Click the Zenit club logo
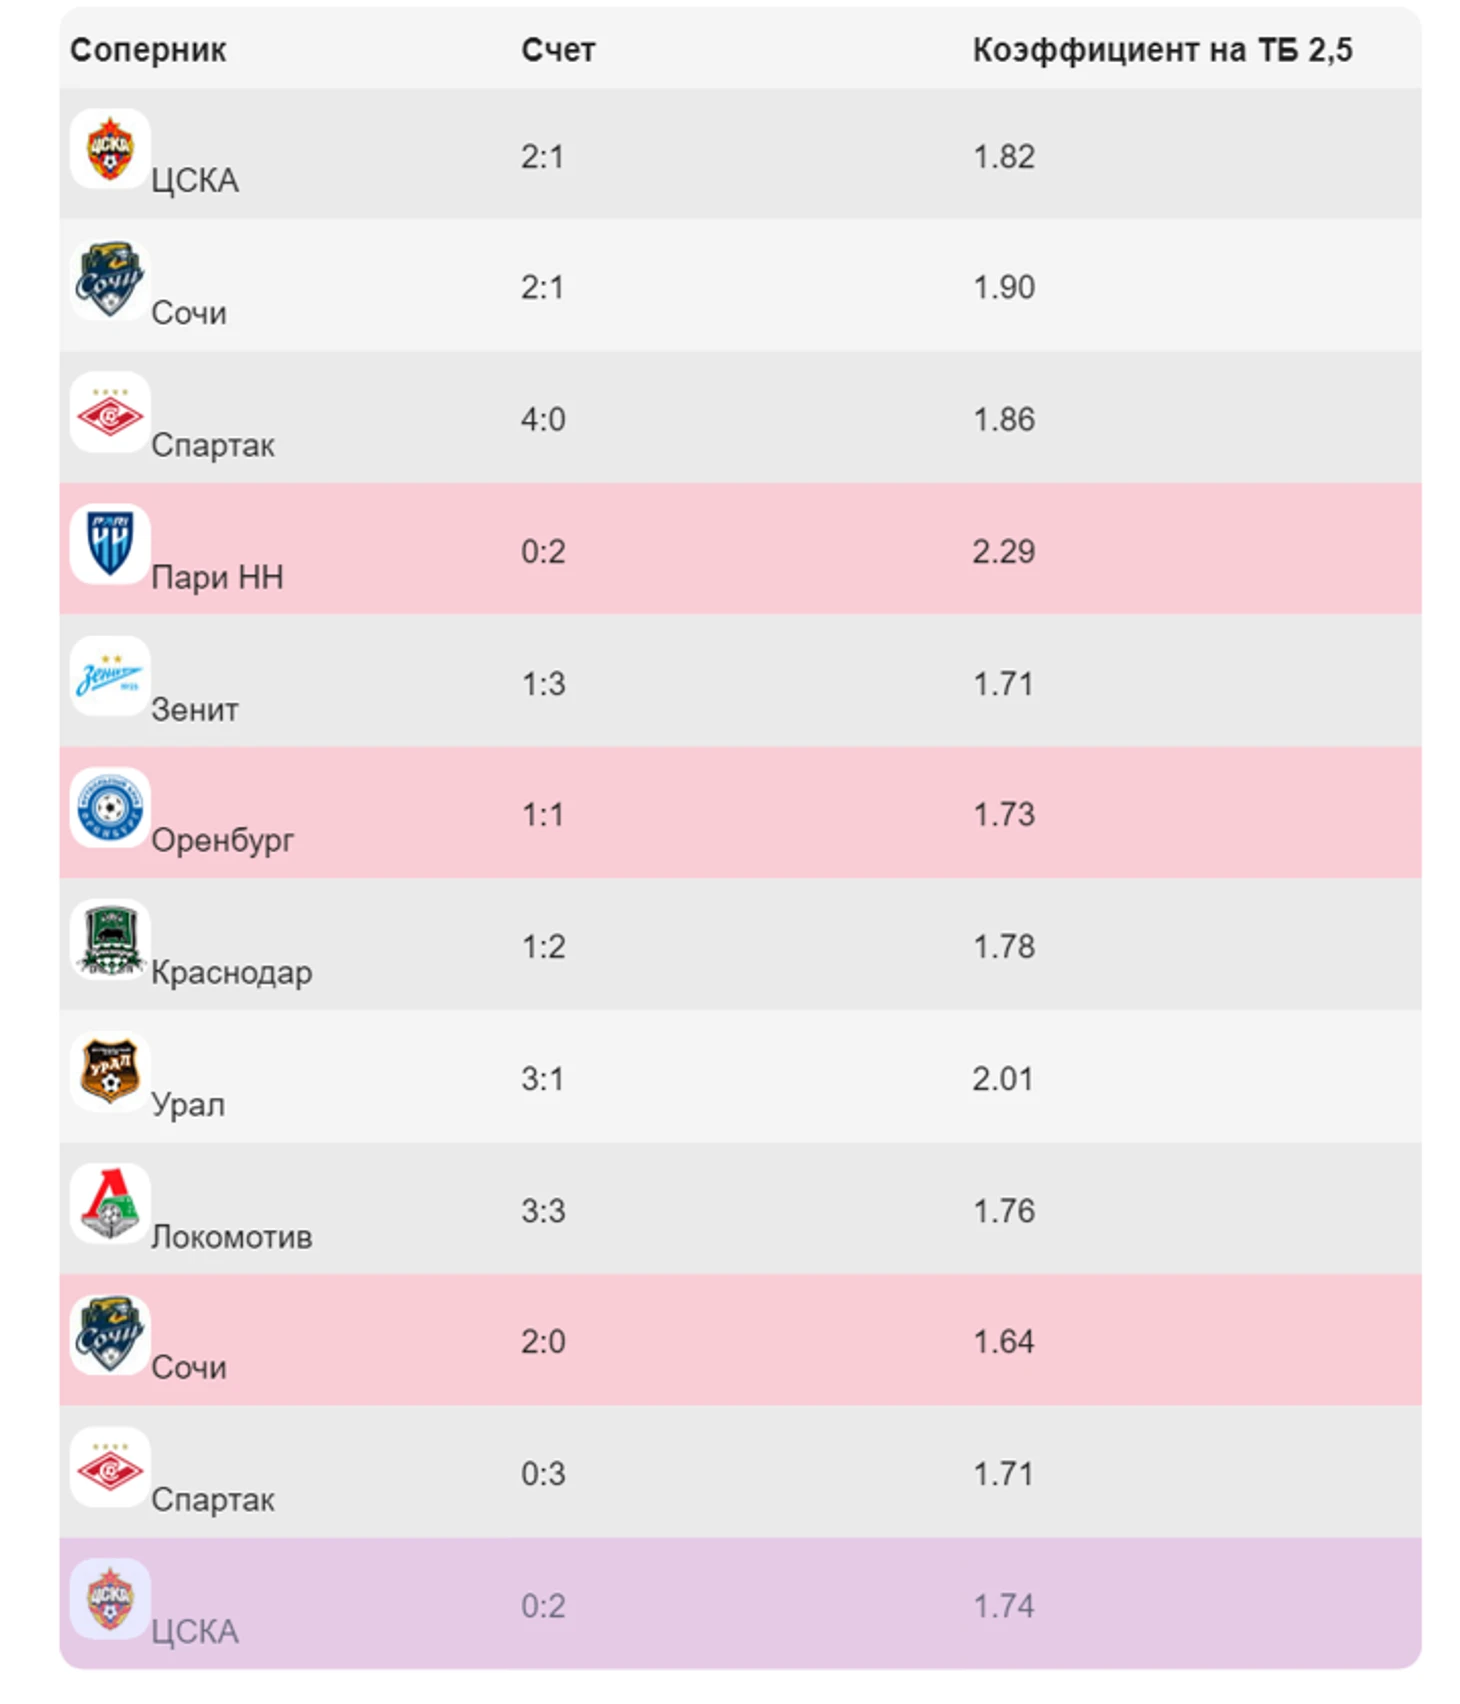 click(x=110, y=677)
